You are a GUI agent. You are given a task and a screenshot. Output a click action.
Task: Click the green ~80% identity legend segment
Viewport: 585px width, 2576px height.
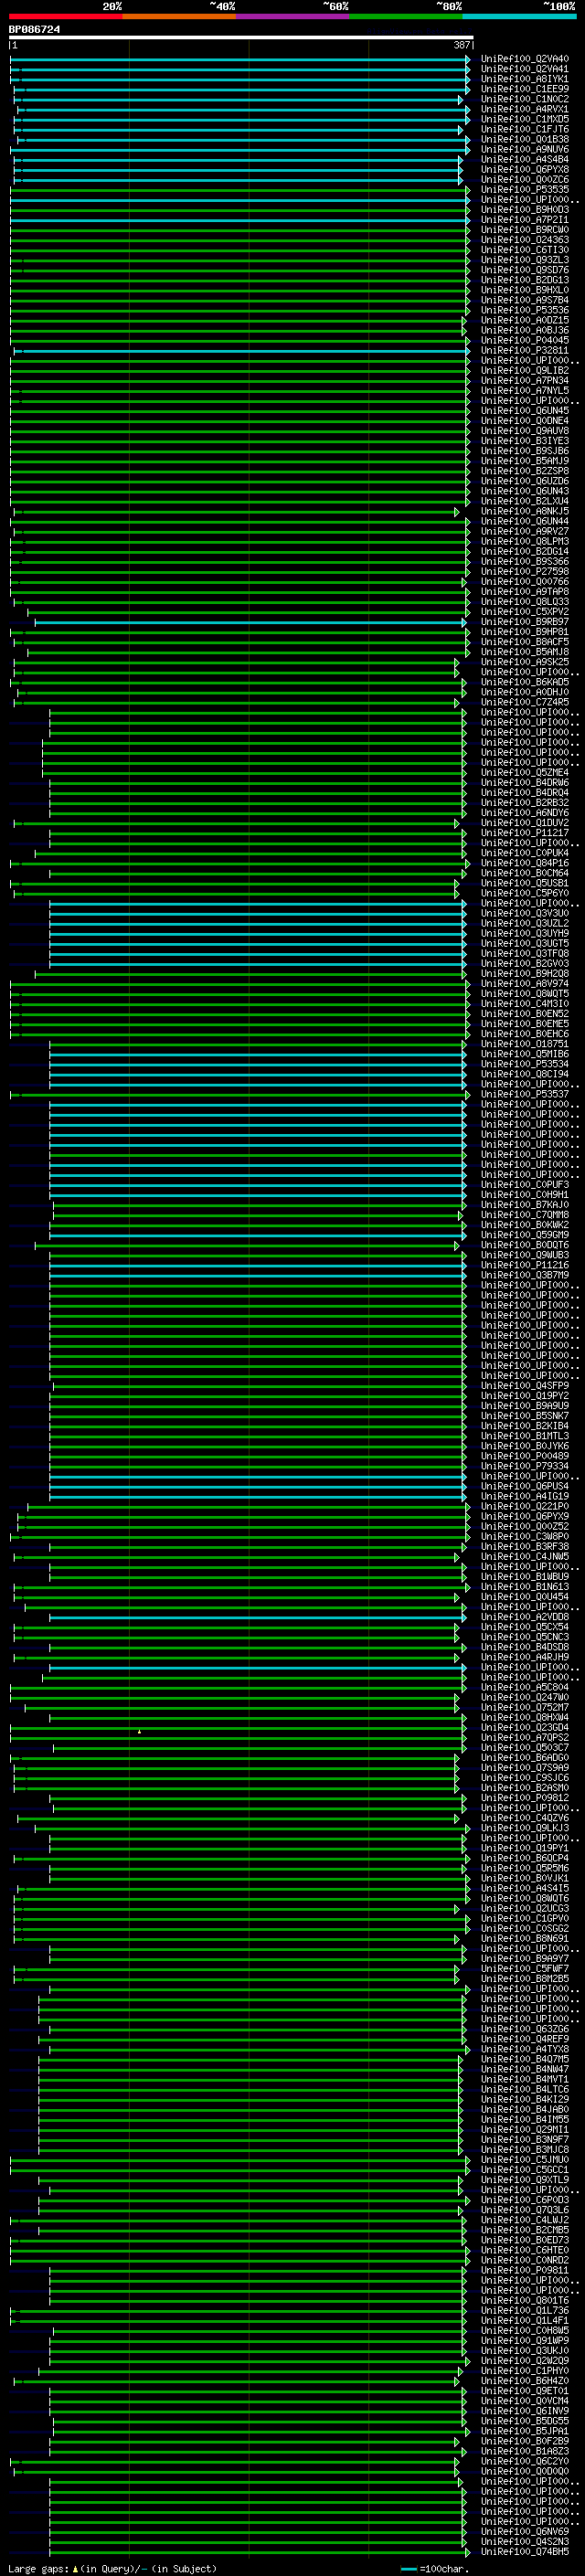point(406,16)
